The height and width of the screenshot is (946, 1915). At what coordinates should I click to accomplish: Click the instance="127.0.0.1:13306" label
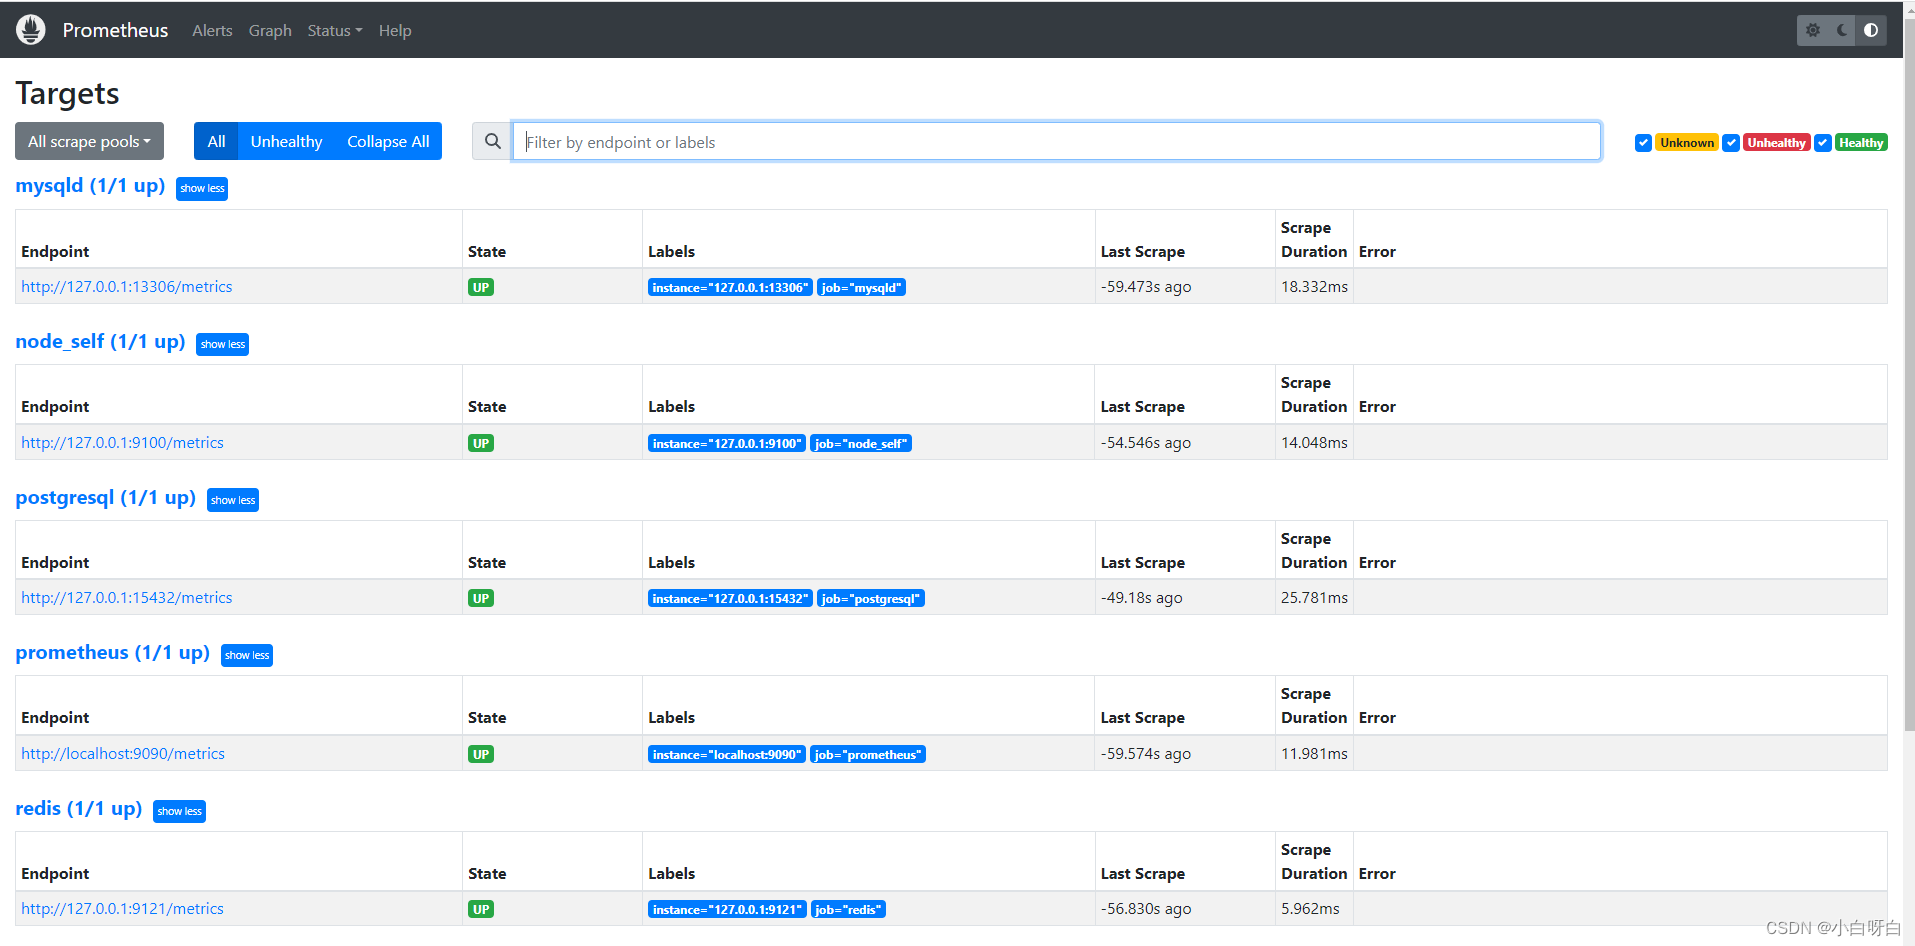[730, 288]
